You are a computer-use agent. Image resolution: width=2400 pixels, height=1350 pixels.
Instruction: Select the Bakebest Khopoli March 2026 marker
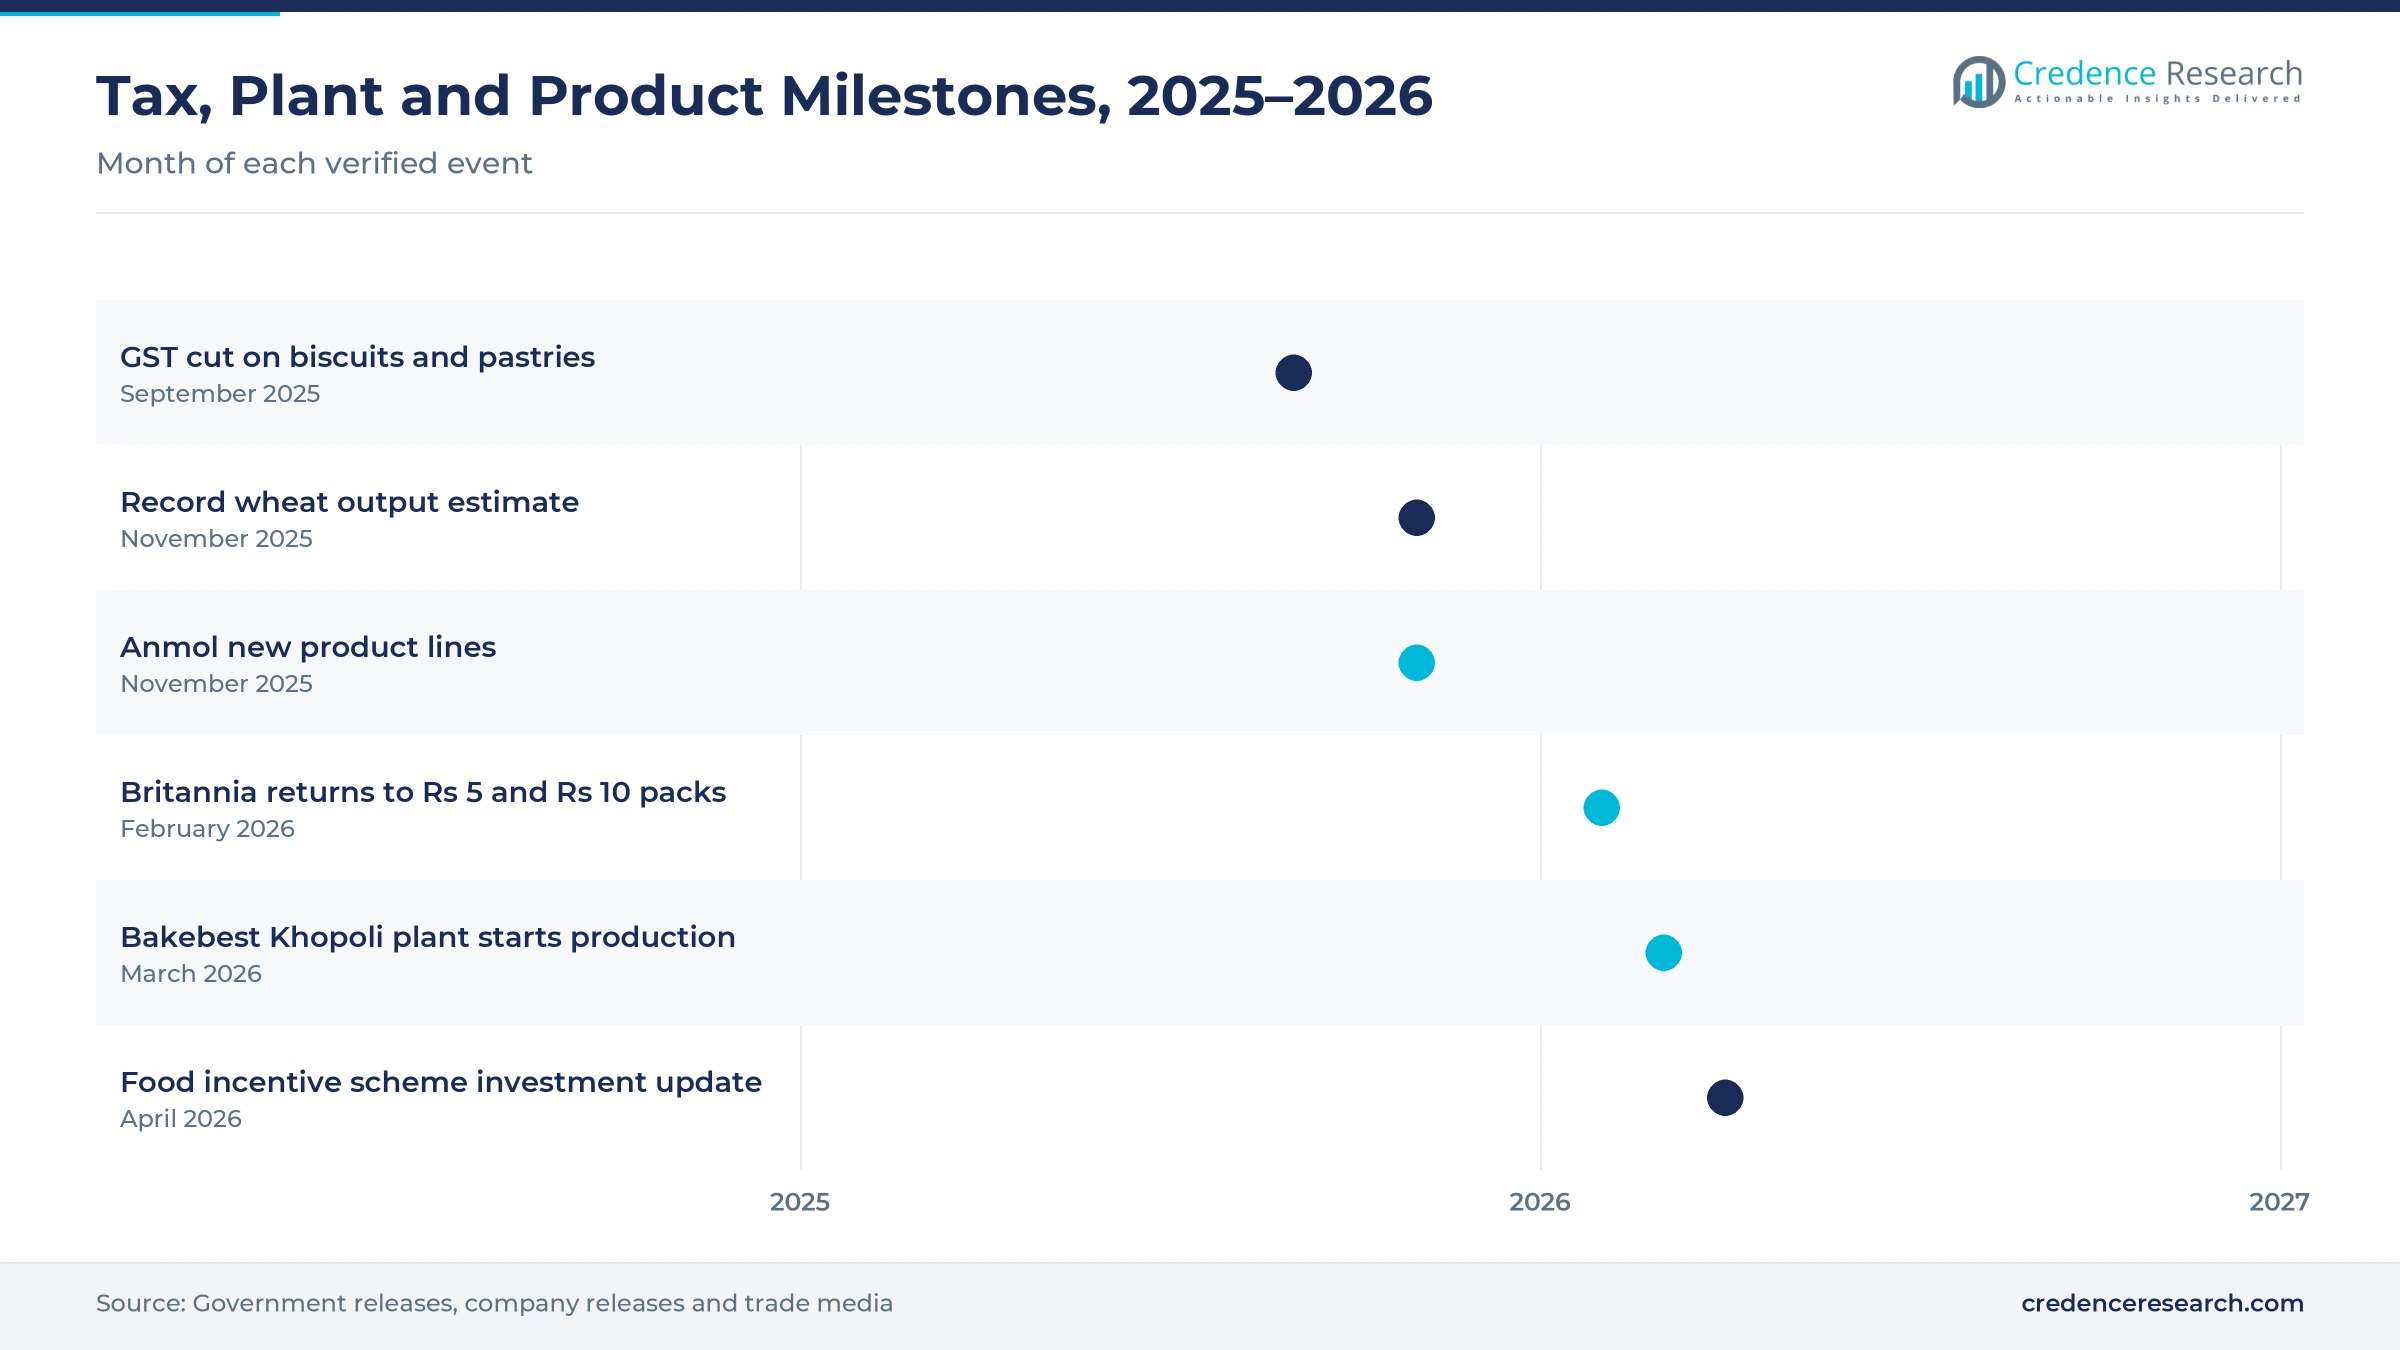click(x=1663, y=953)
